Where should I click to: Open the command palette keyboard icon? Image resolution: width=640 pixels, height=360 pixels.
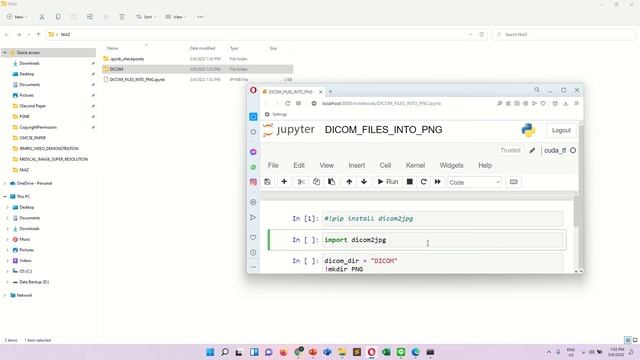513,182
